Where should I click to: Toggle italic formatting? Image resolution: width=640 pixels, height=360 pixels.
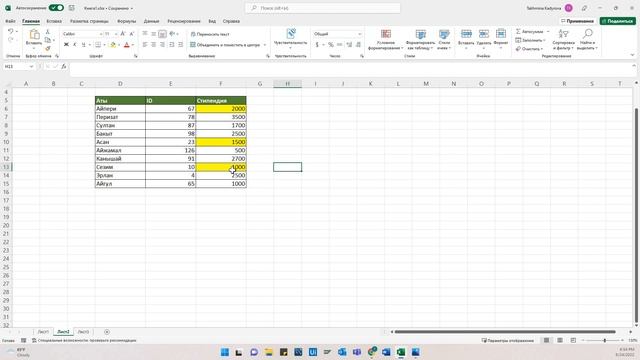[75, 44]
